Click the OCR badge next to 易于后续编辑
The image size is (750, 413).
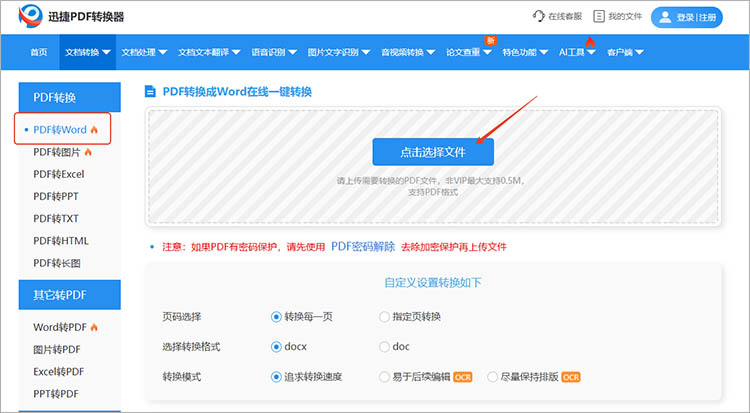click(463, 377)
